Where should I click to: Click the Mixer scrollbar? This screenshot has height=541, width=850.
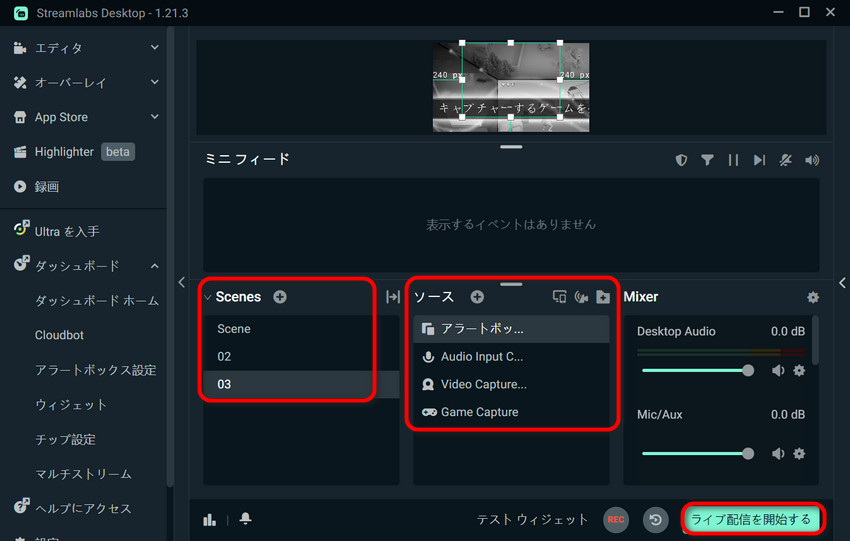tap(815, 340)
